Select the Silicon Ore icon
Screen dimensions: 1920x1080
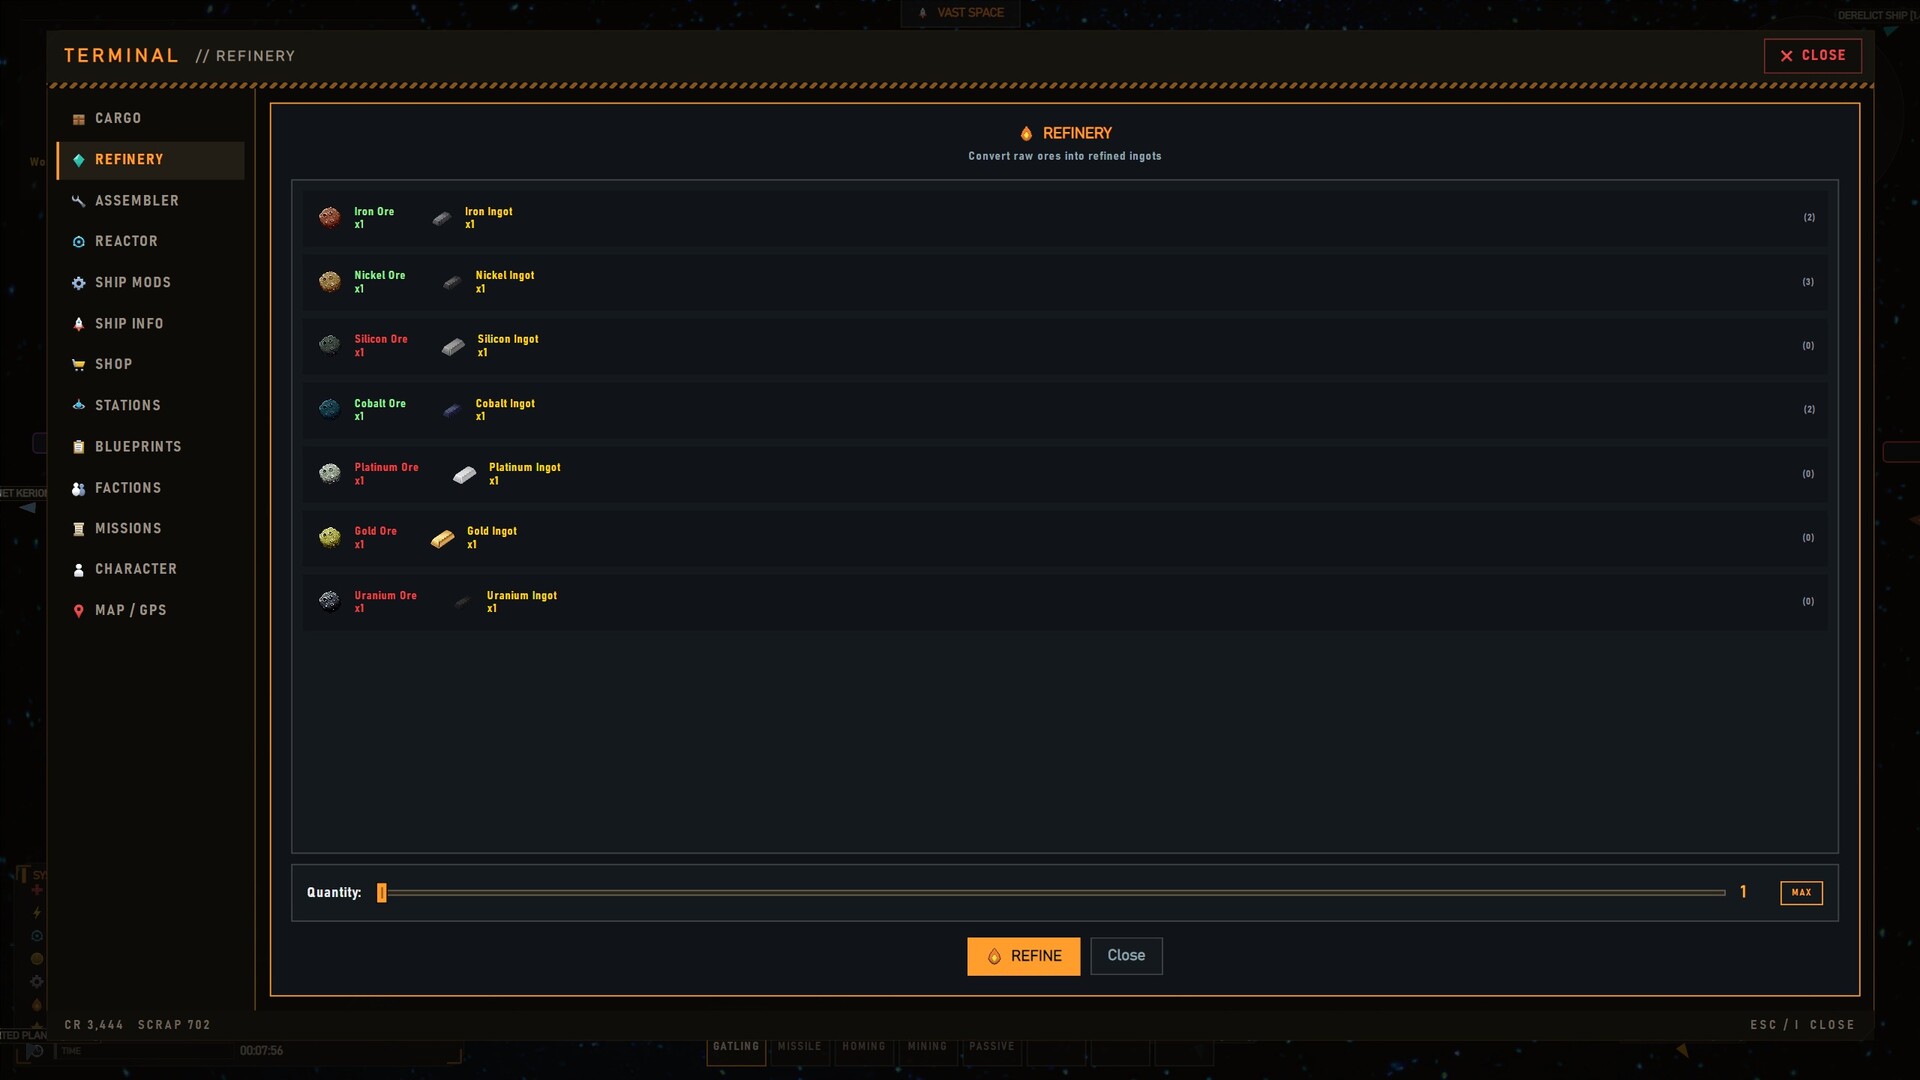click(329, 345)
